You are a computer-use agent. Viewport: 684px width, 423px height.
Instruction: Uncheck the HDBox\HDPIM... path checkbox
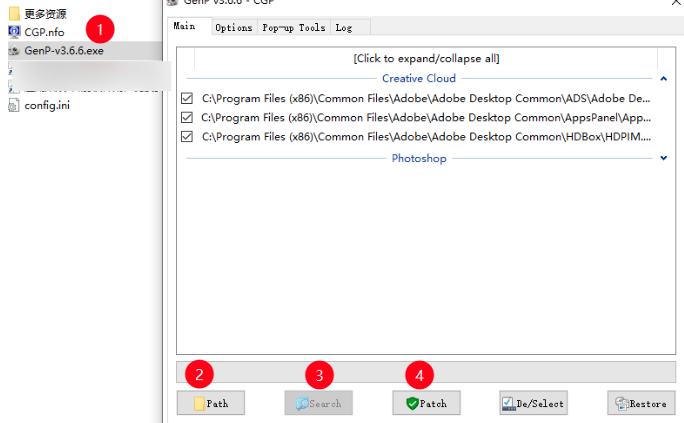[x=187, y=136]
